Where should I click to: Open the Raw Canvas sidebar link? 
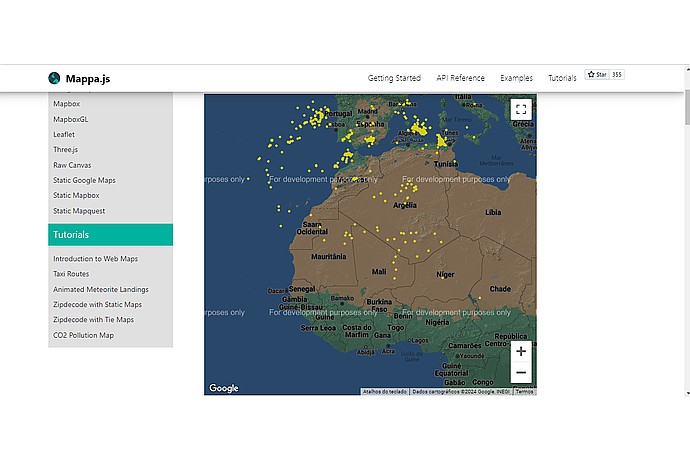tap(72, 165)
